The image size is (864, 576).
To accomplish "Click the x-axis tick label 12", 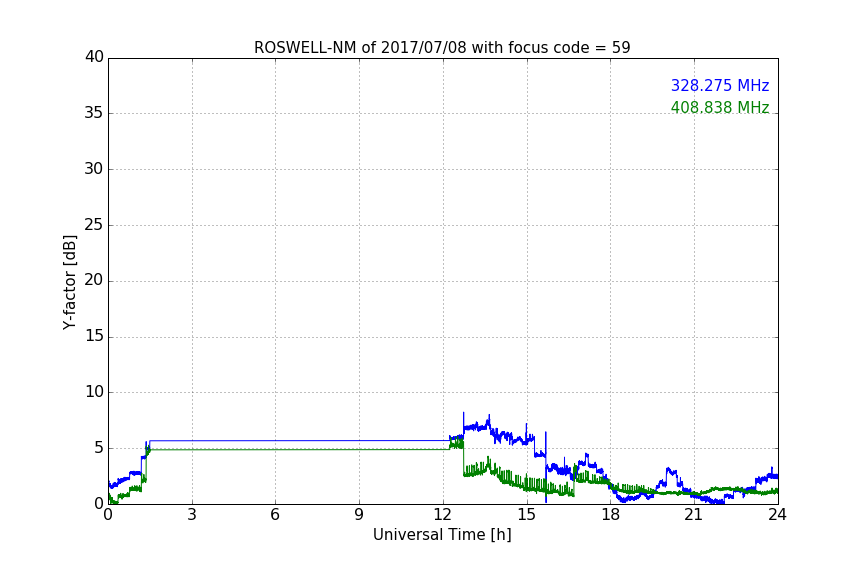I will (x=443, y=515).
